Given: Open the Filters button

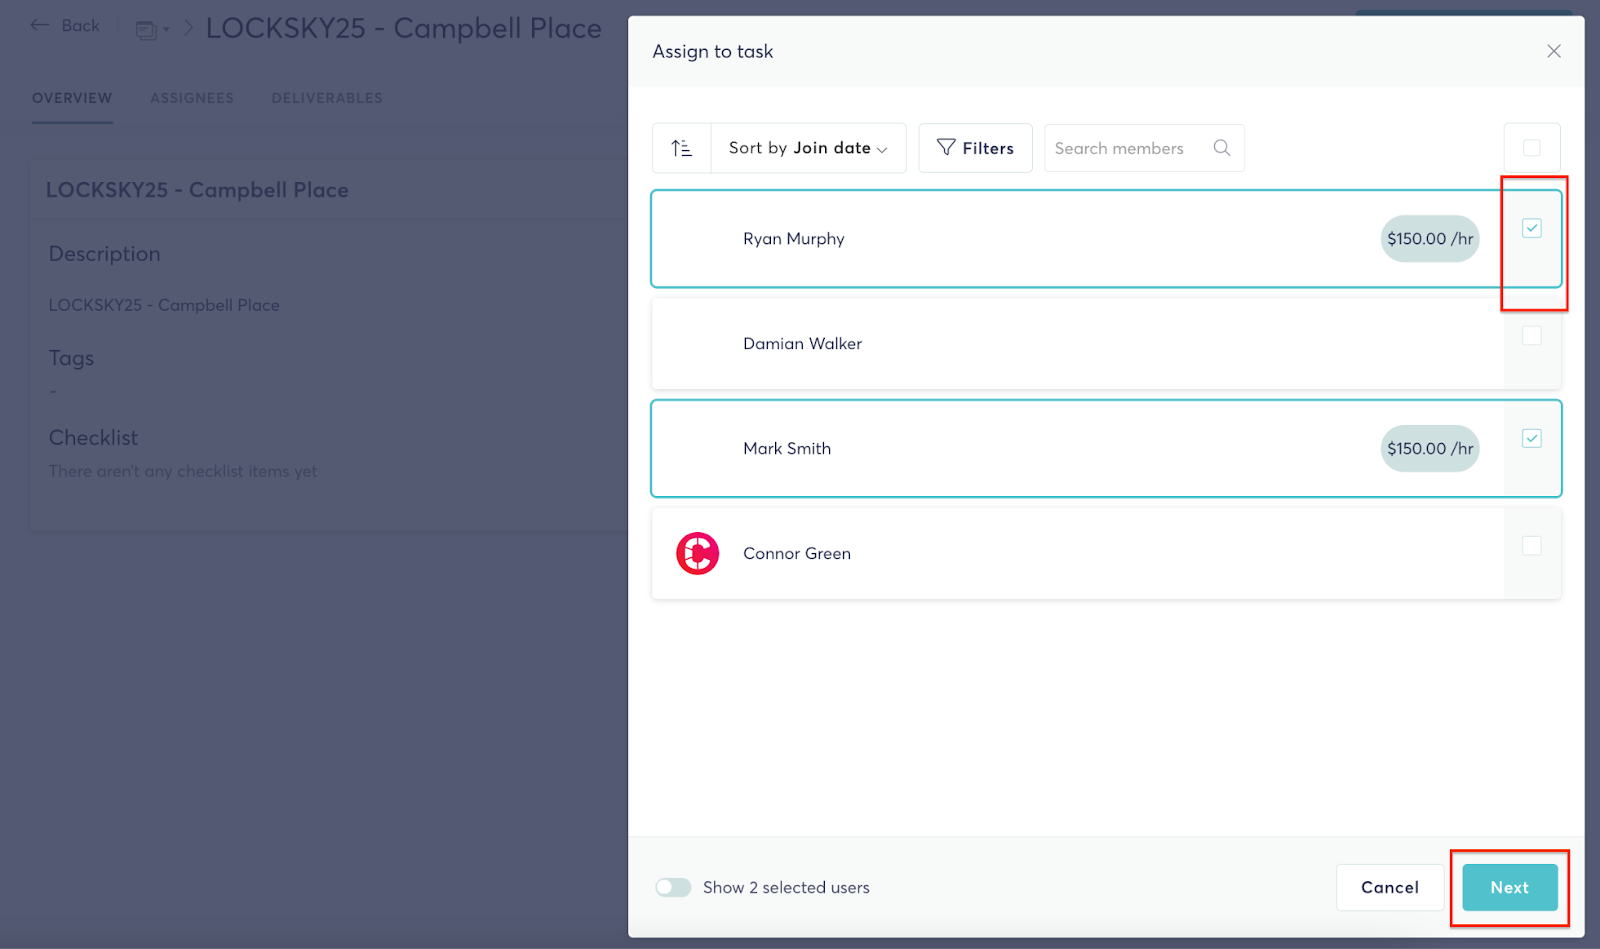Looking at the screenshot, I should tap(975, 148).
